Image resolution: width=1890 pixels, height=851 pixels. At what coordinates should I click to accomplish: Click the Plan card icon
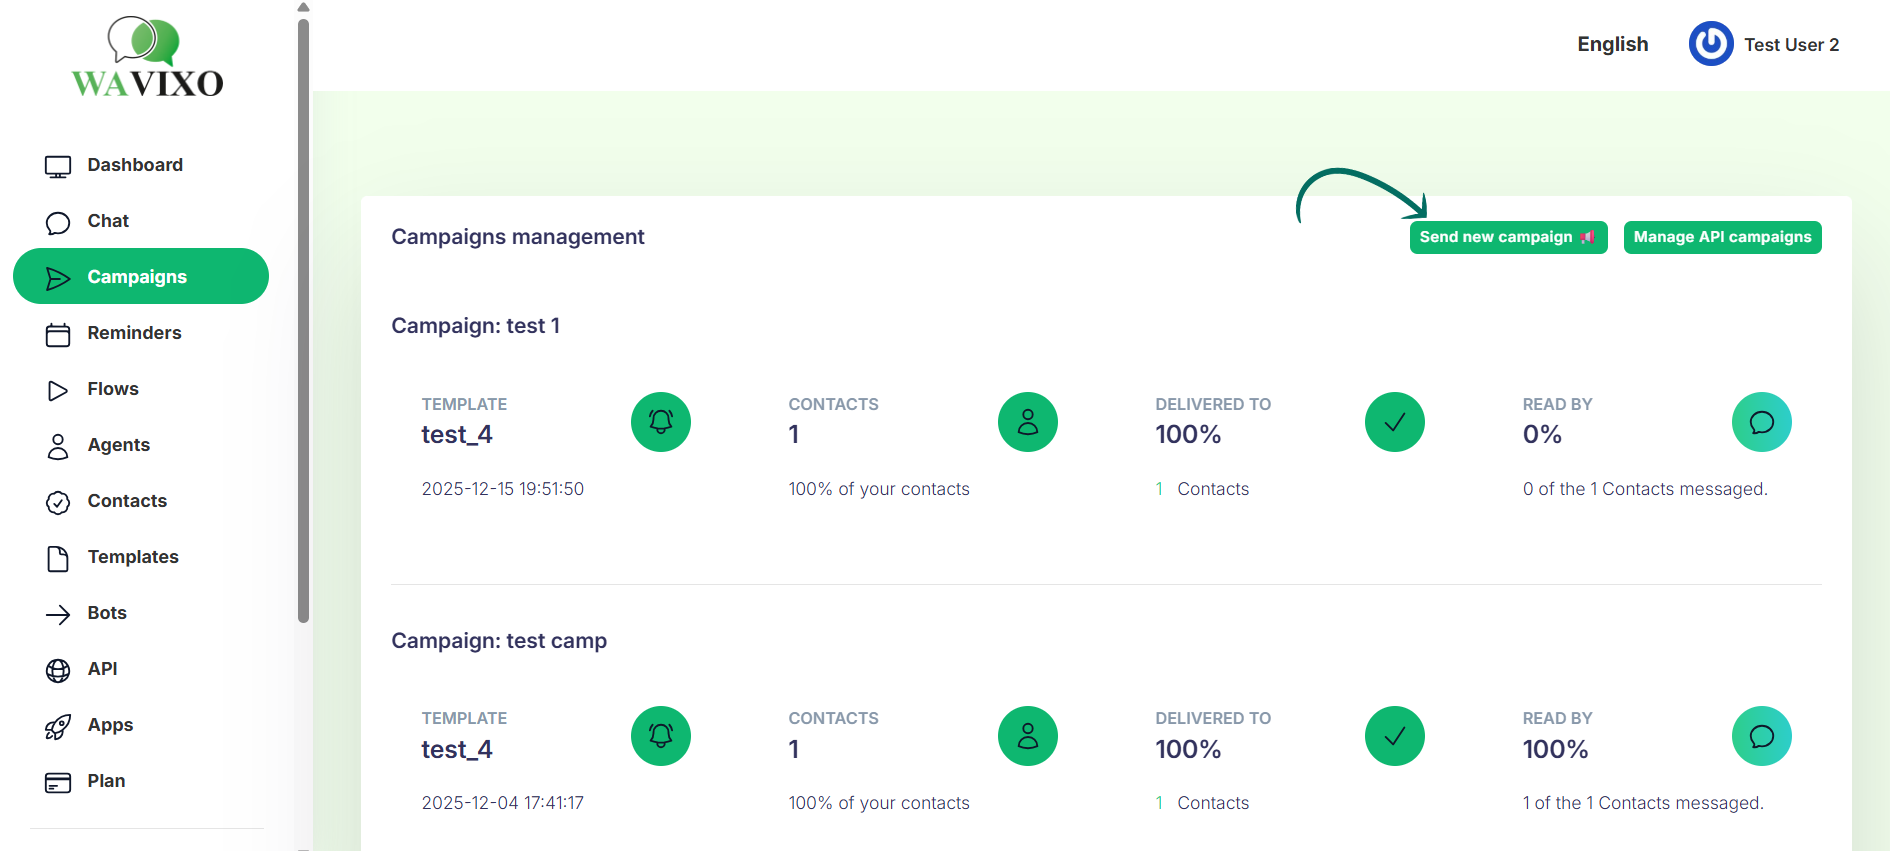(x=58, y=782)
